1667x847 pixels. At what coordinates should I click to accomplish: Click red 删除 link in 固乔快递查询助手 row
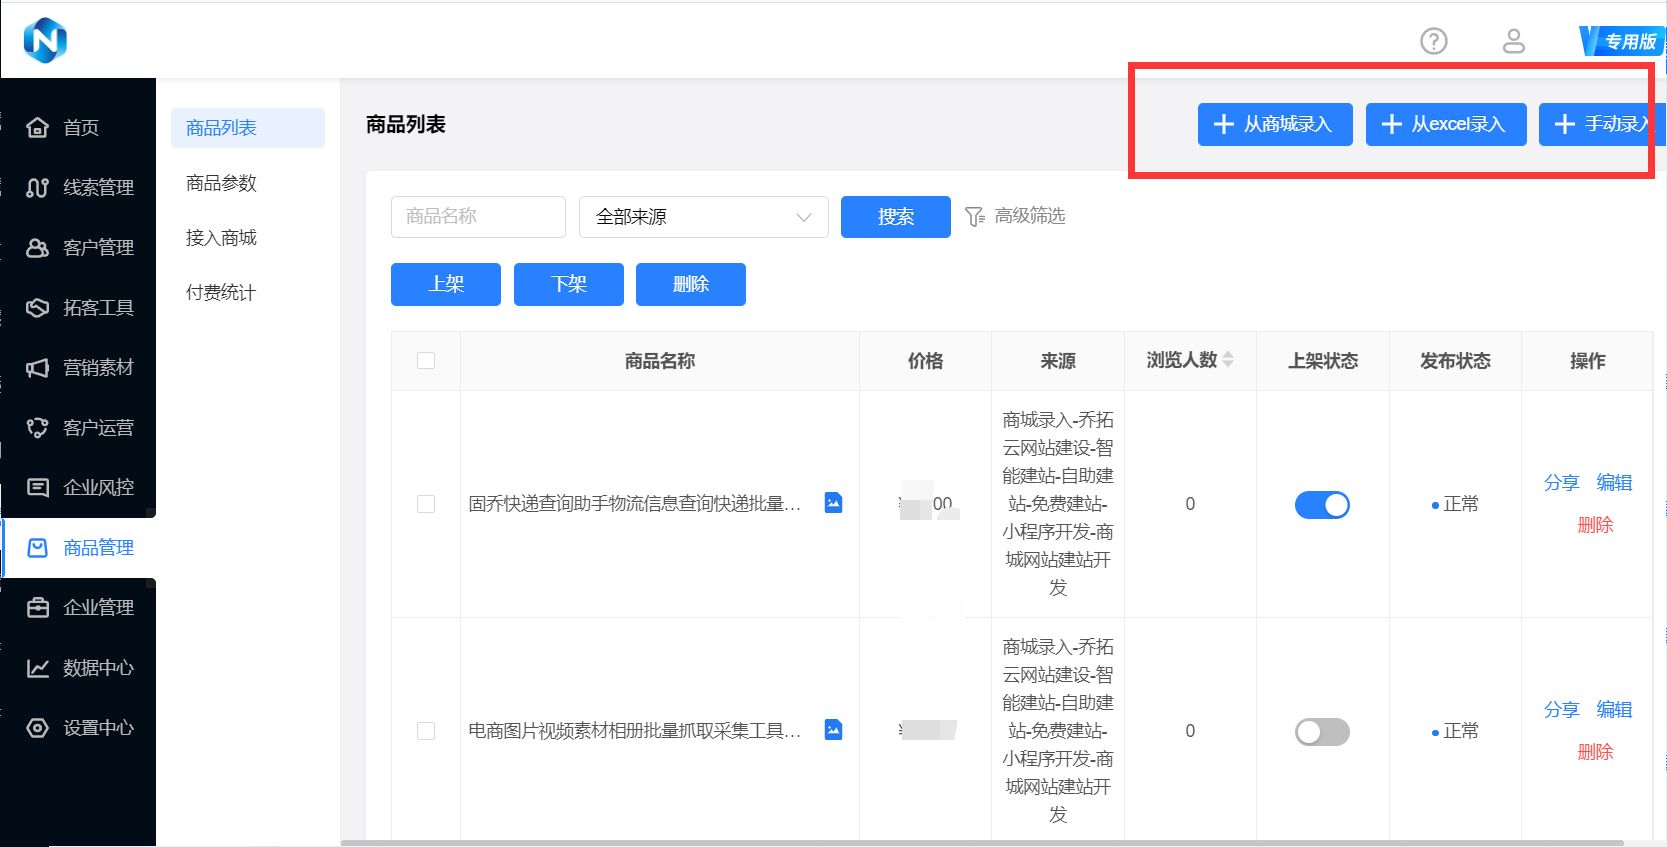tap(1595, 525)
